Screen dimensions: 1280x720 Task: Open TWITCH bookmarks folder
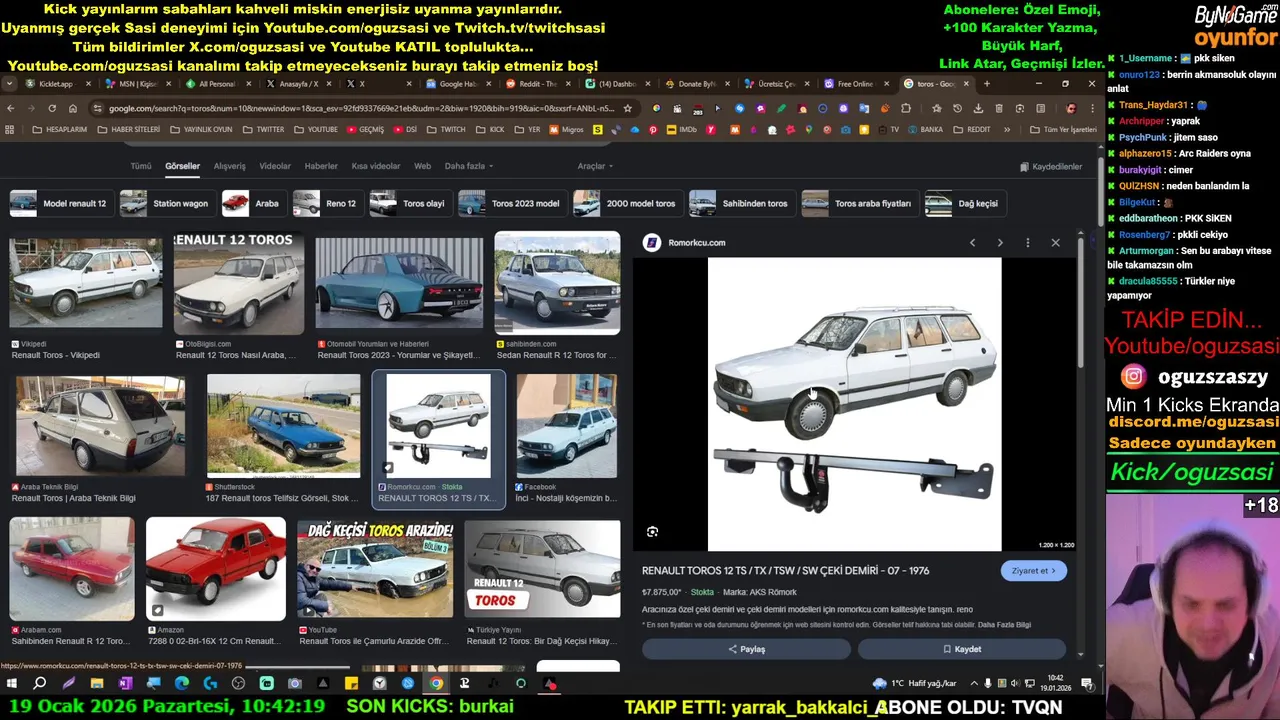pos(446,129)
